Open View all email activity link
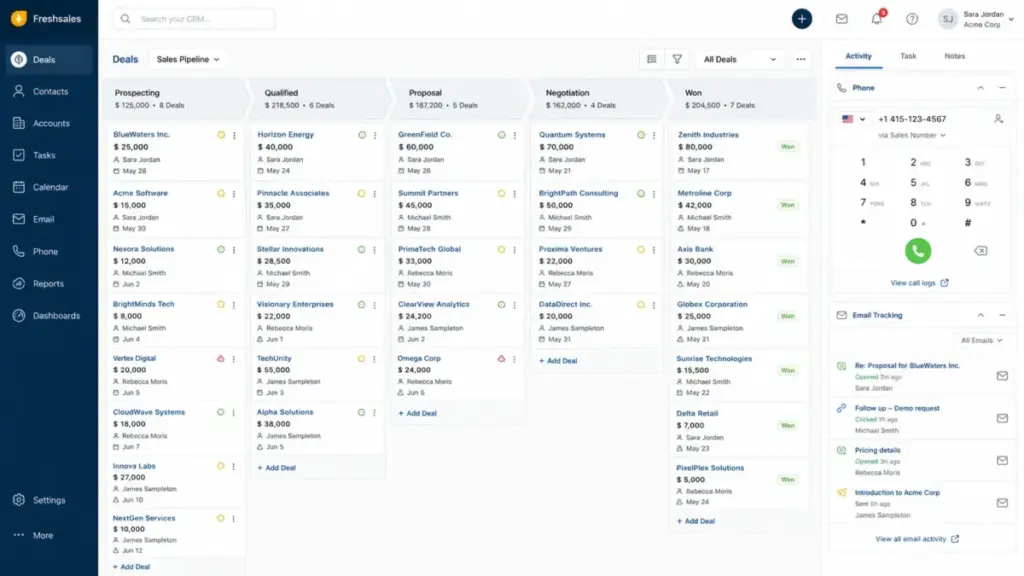Viewport: 1024px width, 576px height. [x=917, y=539]
